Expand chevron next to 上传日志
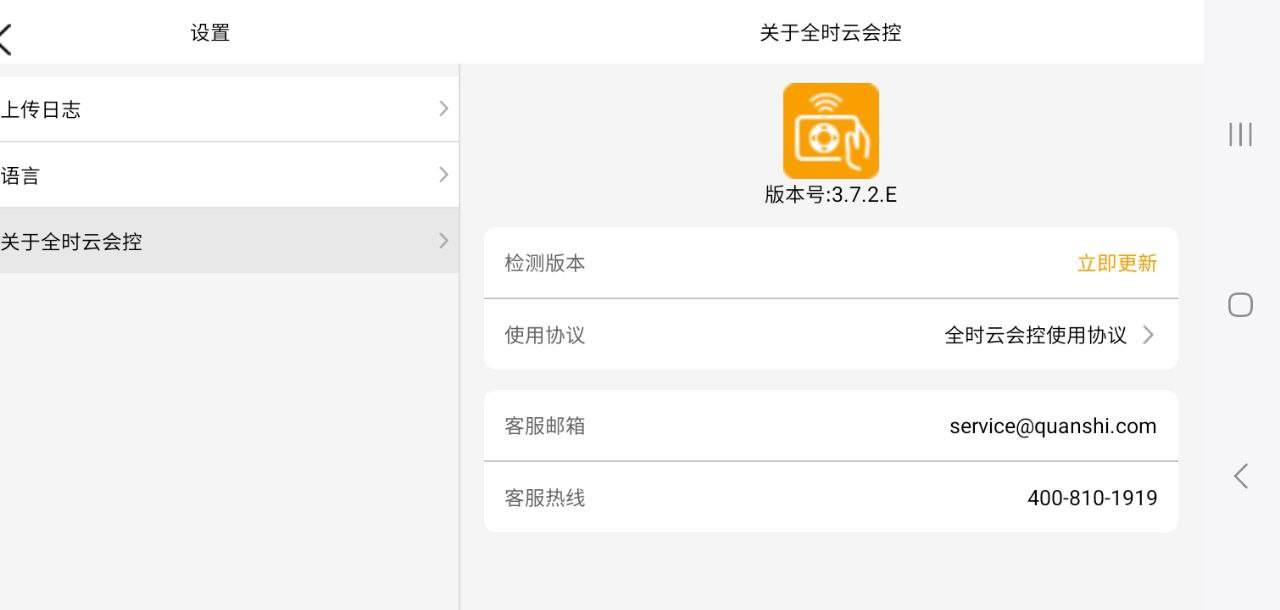Image resolution: width=1280 pixels, height=610 pixels. (444, 109)
